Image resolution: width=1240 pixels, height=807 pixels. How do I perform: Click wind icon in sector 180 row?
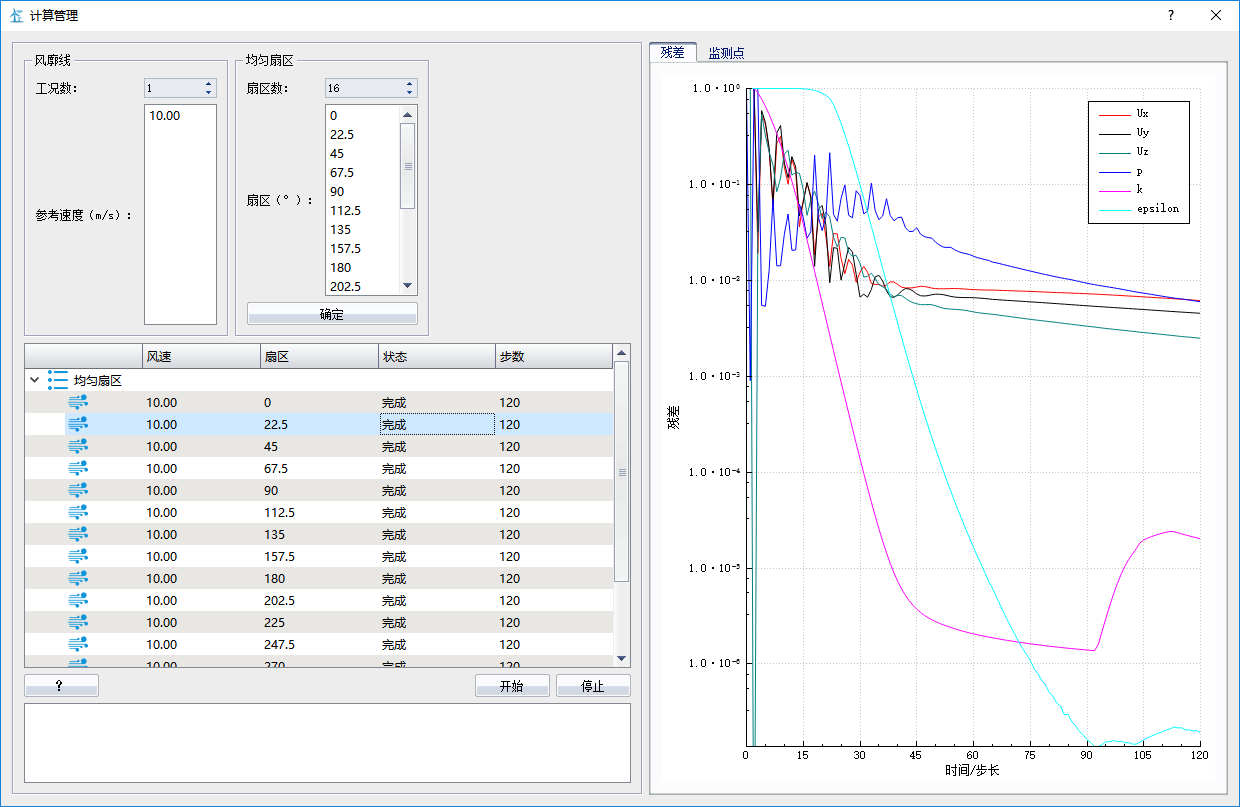(x=78, y=578)
